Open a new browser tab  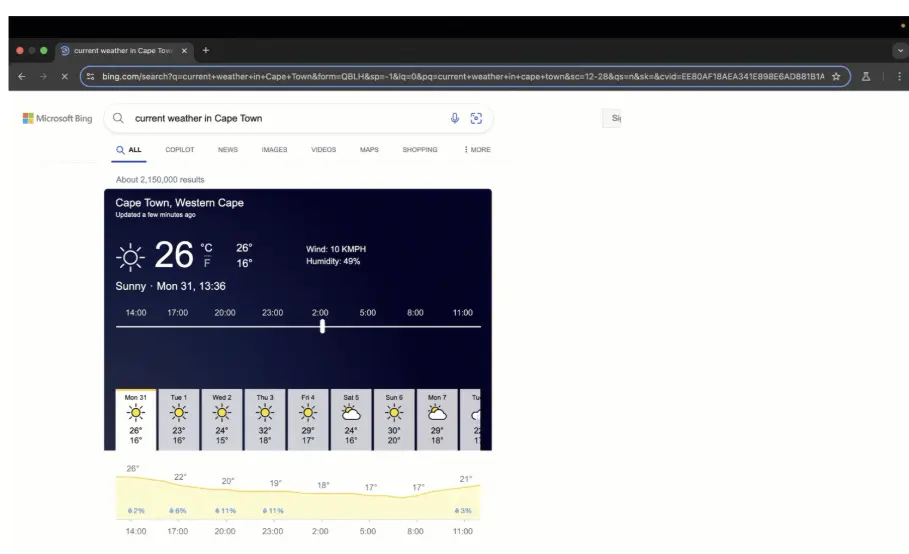pyautogui.click(x=206, y=50)
